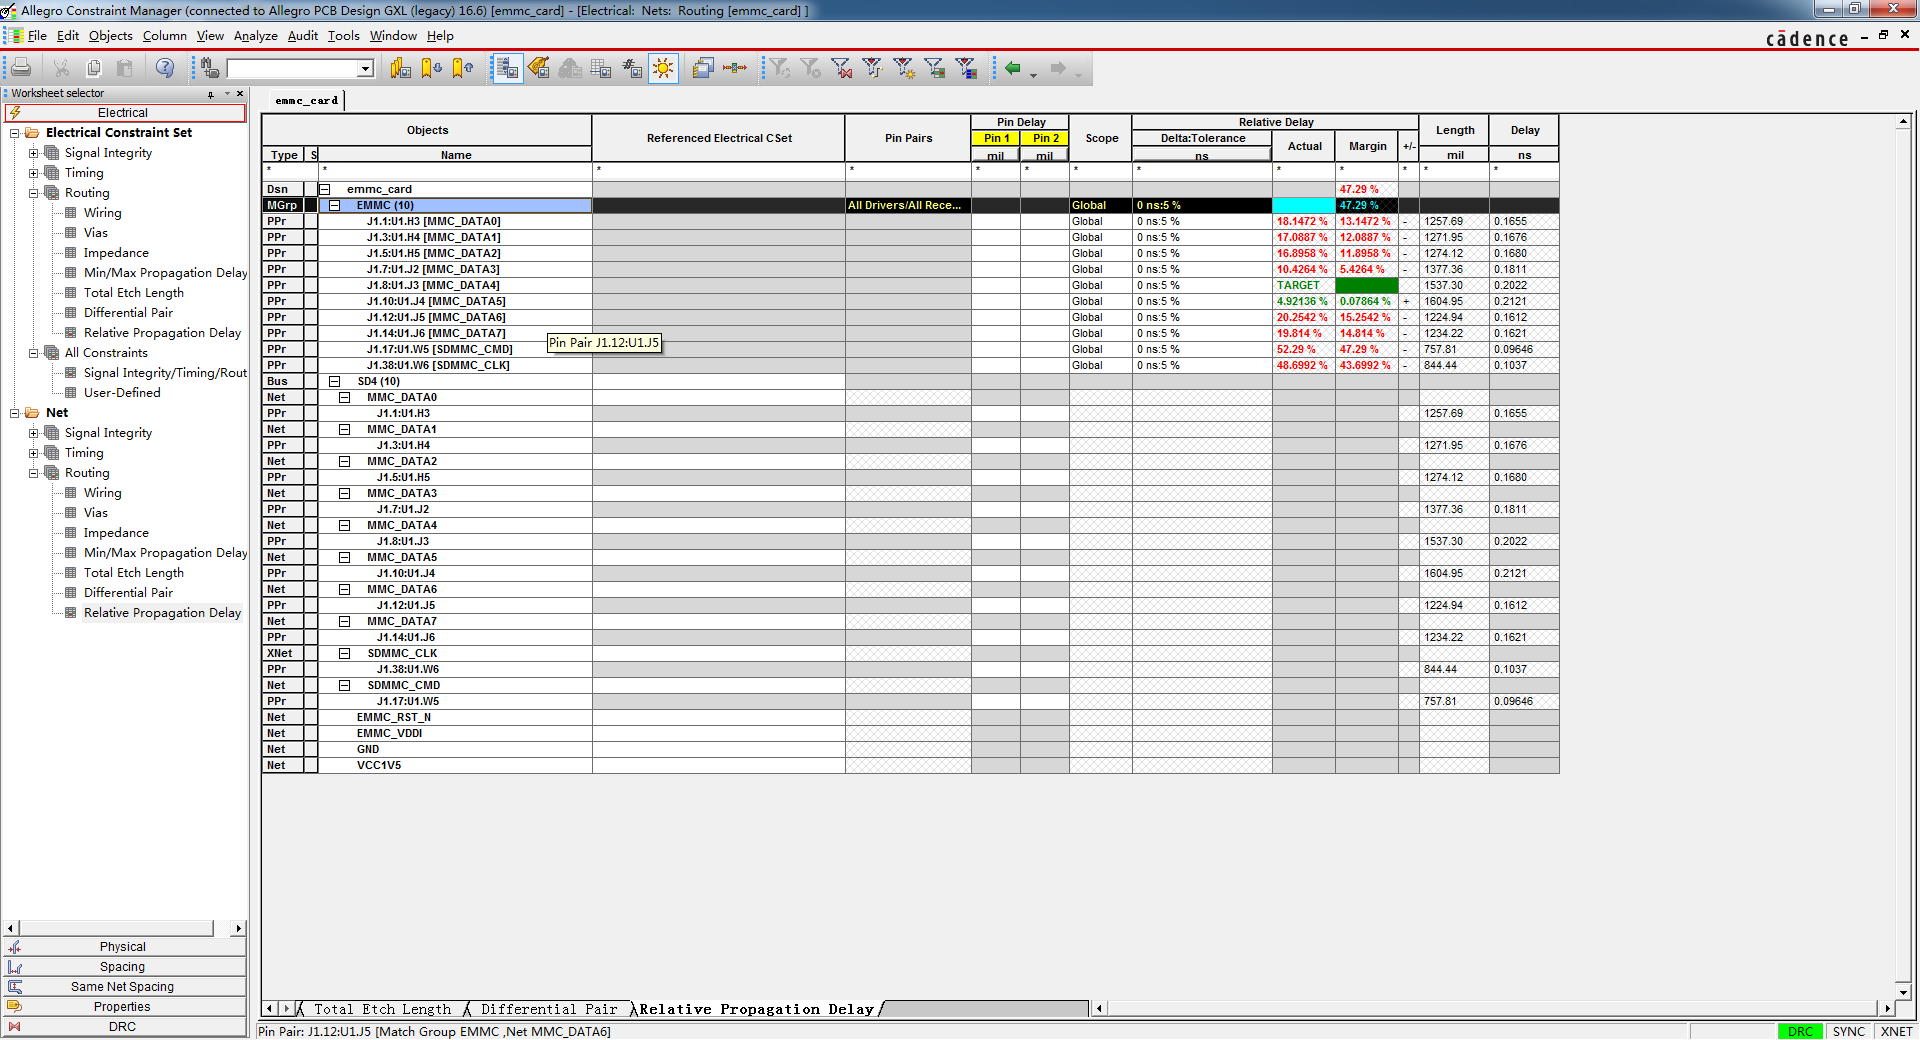The height and width of the screenshot is (1040, 1920).
Task: Select the emmc_card document tab
Action: [x=307, y=101]
